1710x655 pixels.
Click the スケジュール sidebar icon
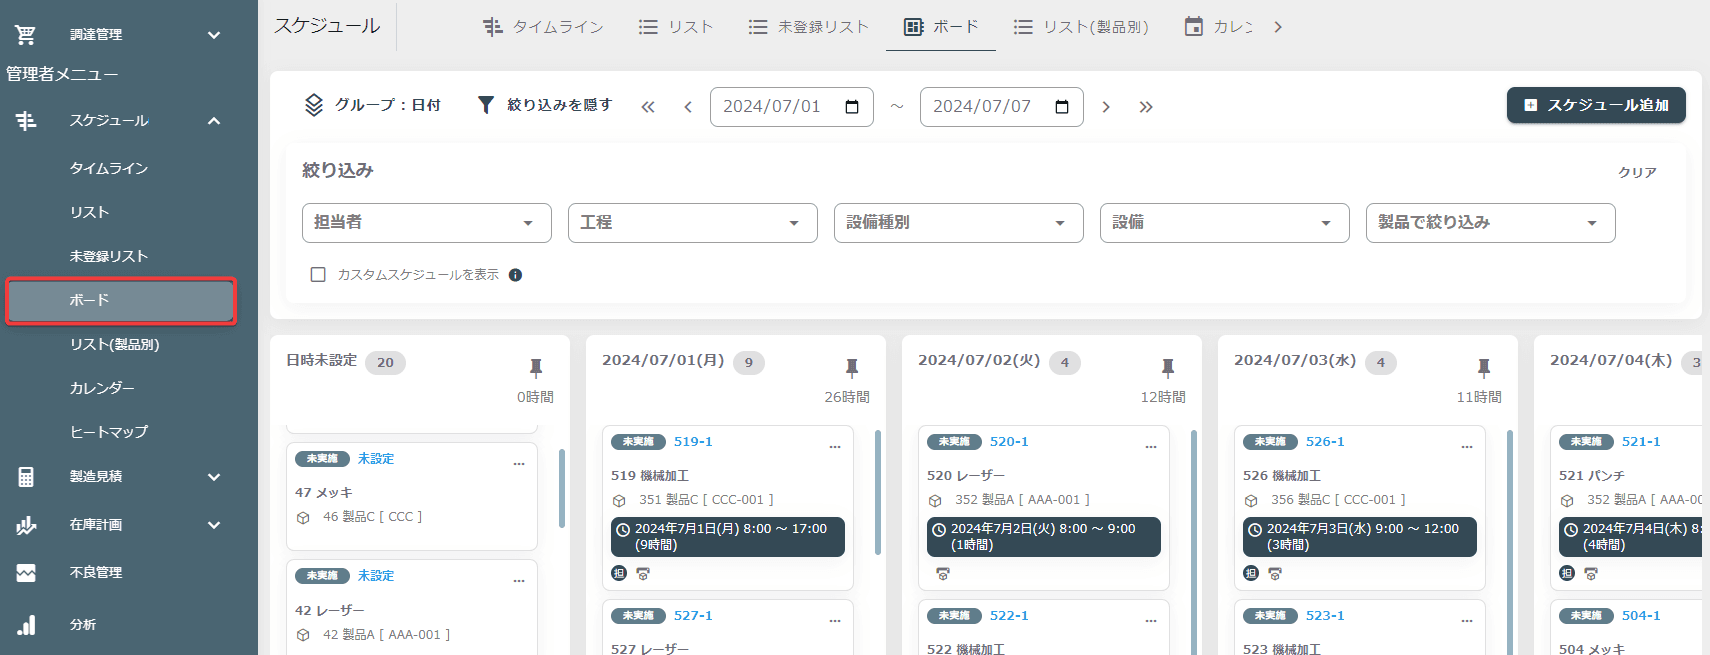pyautogui.click(x=26, y=121)
